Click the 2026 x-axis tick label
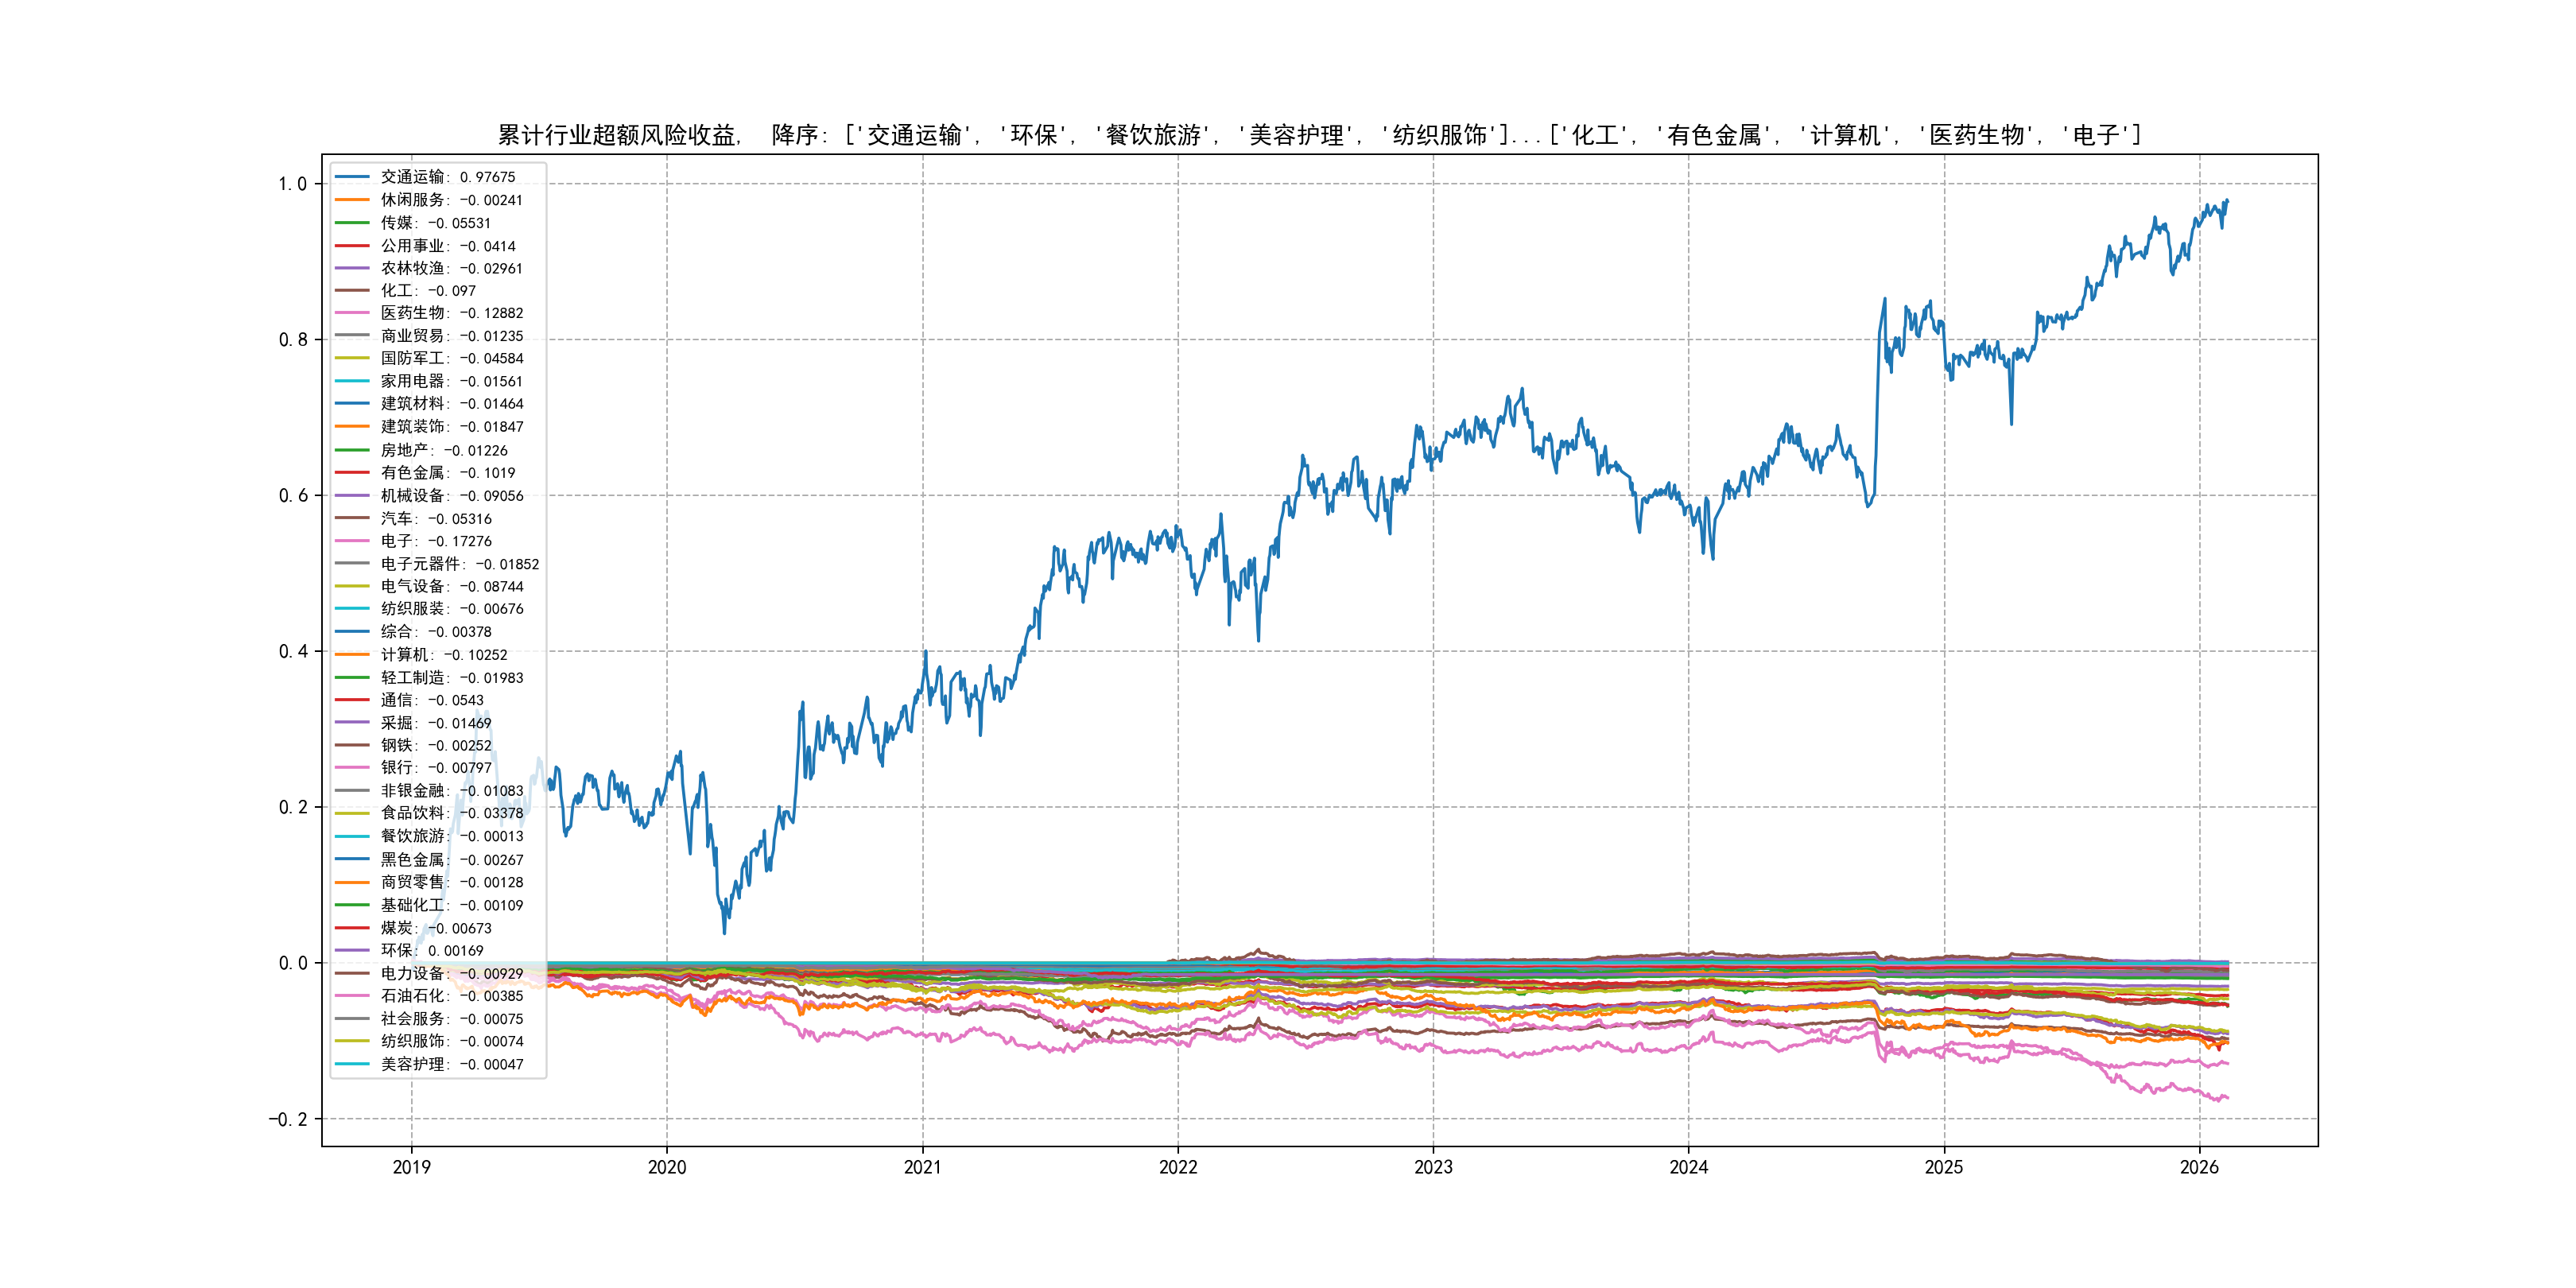 point(2198,1167)
